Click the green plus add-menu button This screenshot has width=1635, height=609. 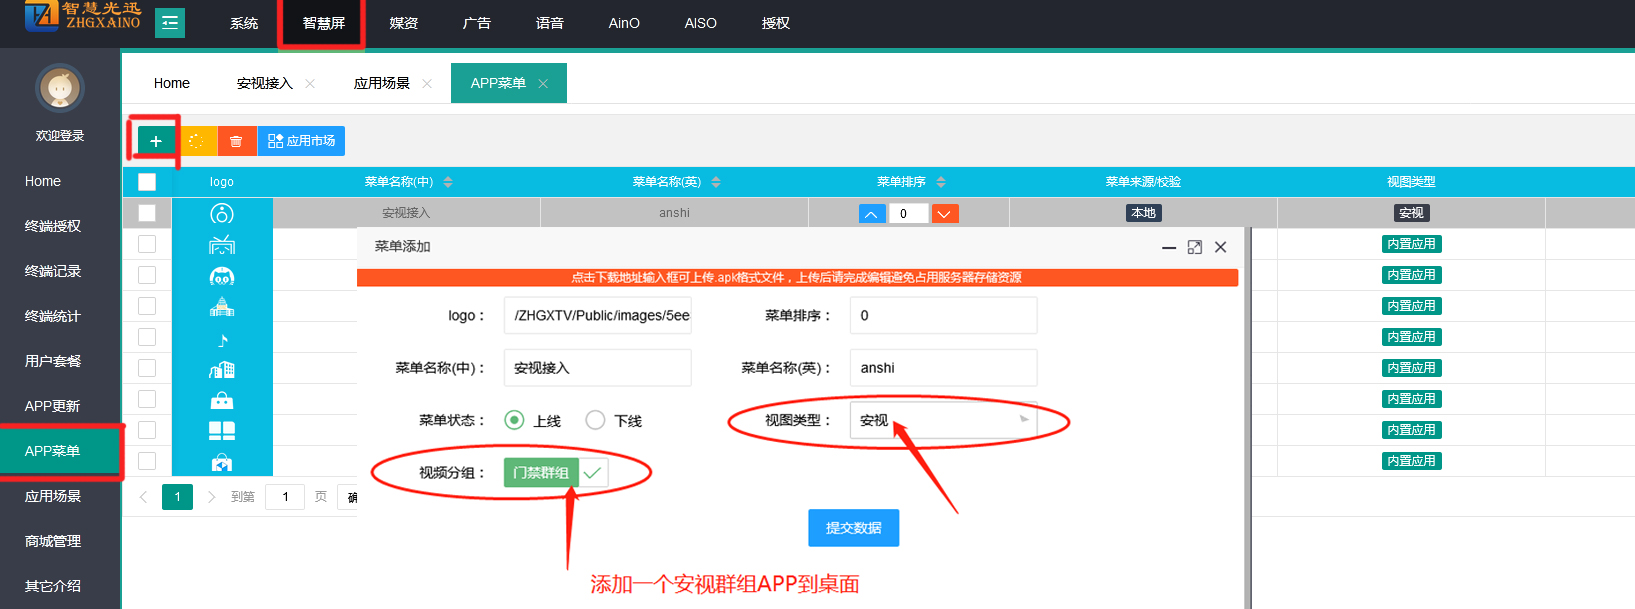click(x=155, y=141)
